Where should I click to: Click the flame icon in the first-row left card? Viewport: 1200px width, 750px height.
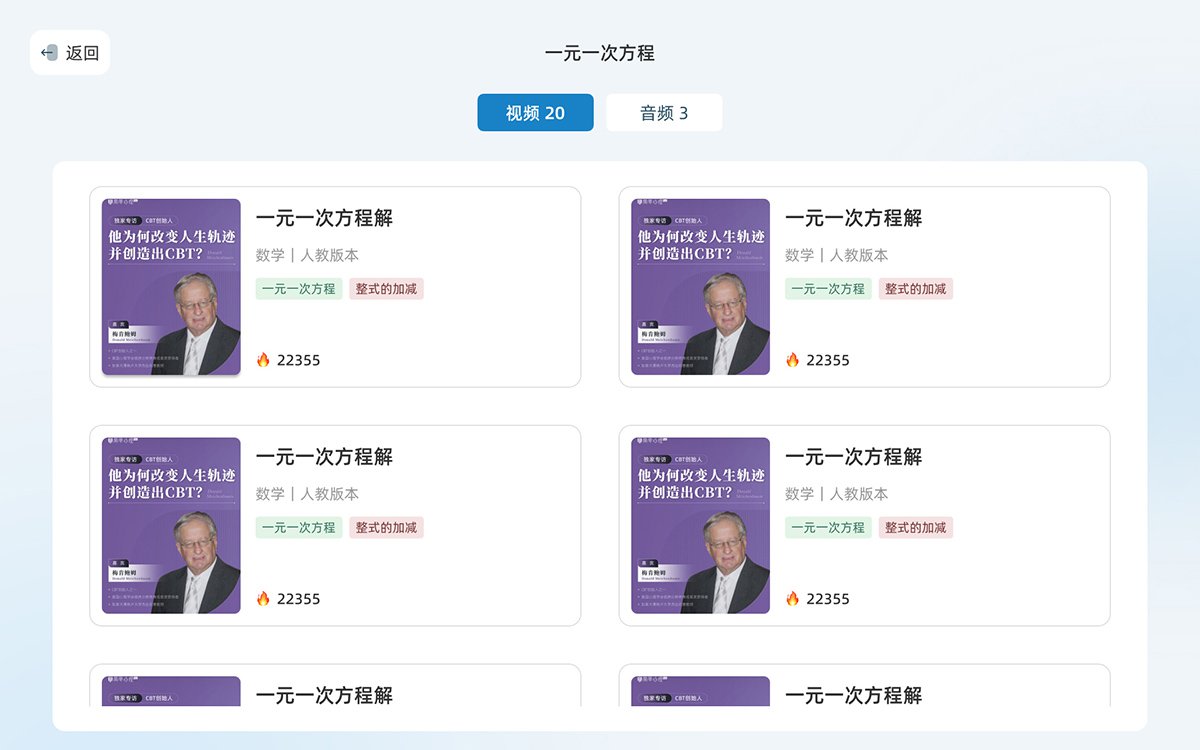(263, 359)
